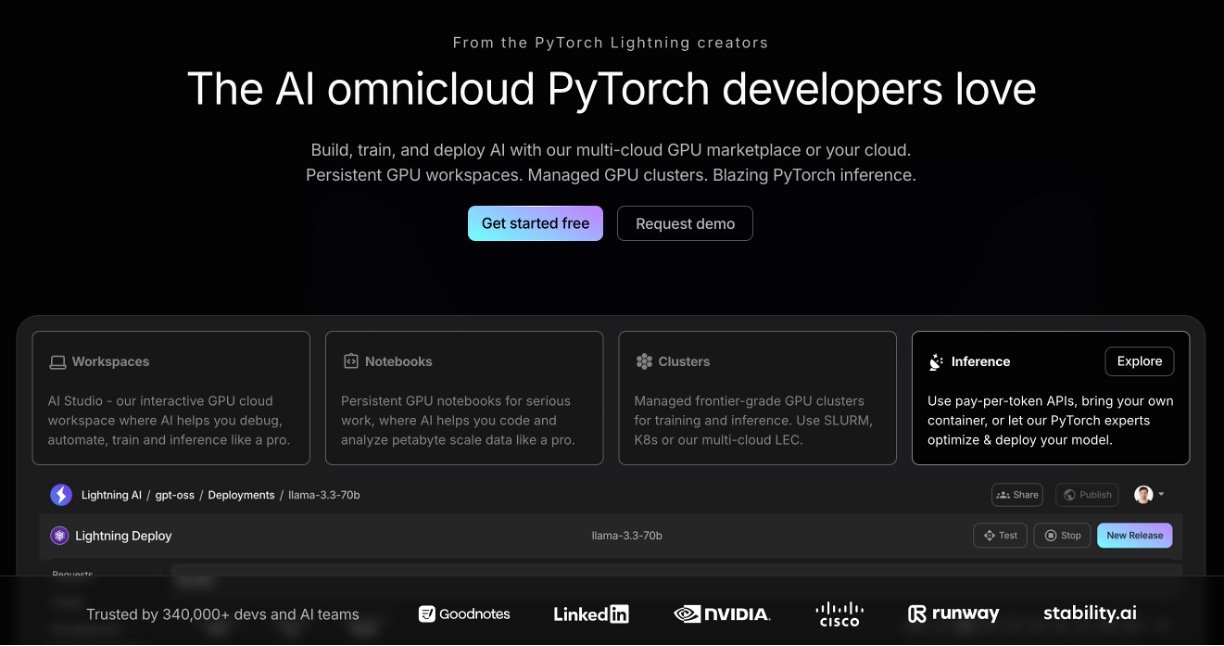Click the NVIDIA logo

[721, 614]
